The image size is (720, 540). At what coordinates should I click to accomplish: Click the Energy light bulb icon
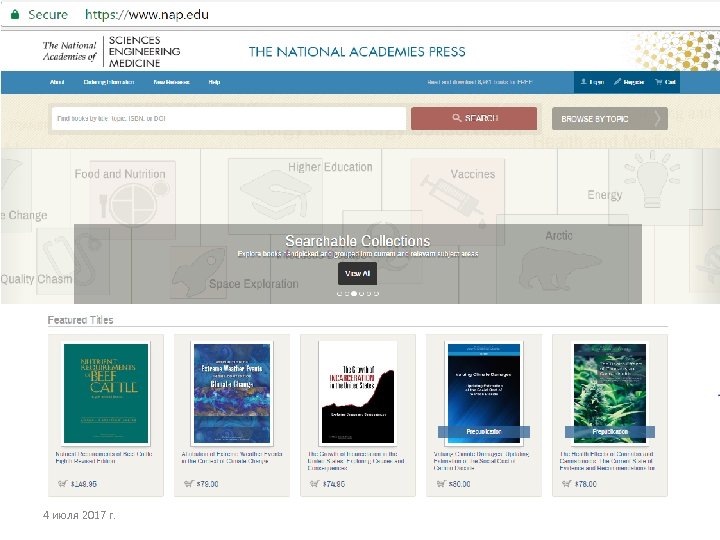pos(652,179)
